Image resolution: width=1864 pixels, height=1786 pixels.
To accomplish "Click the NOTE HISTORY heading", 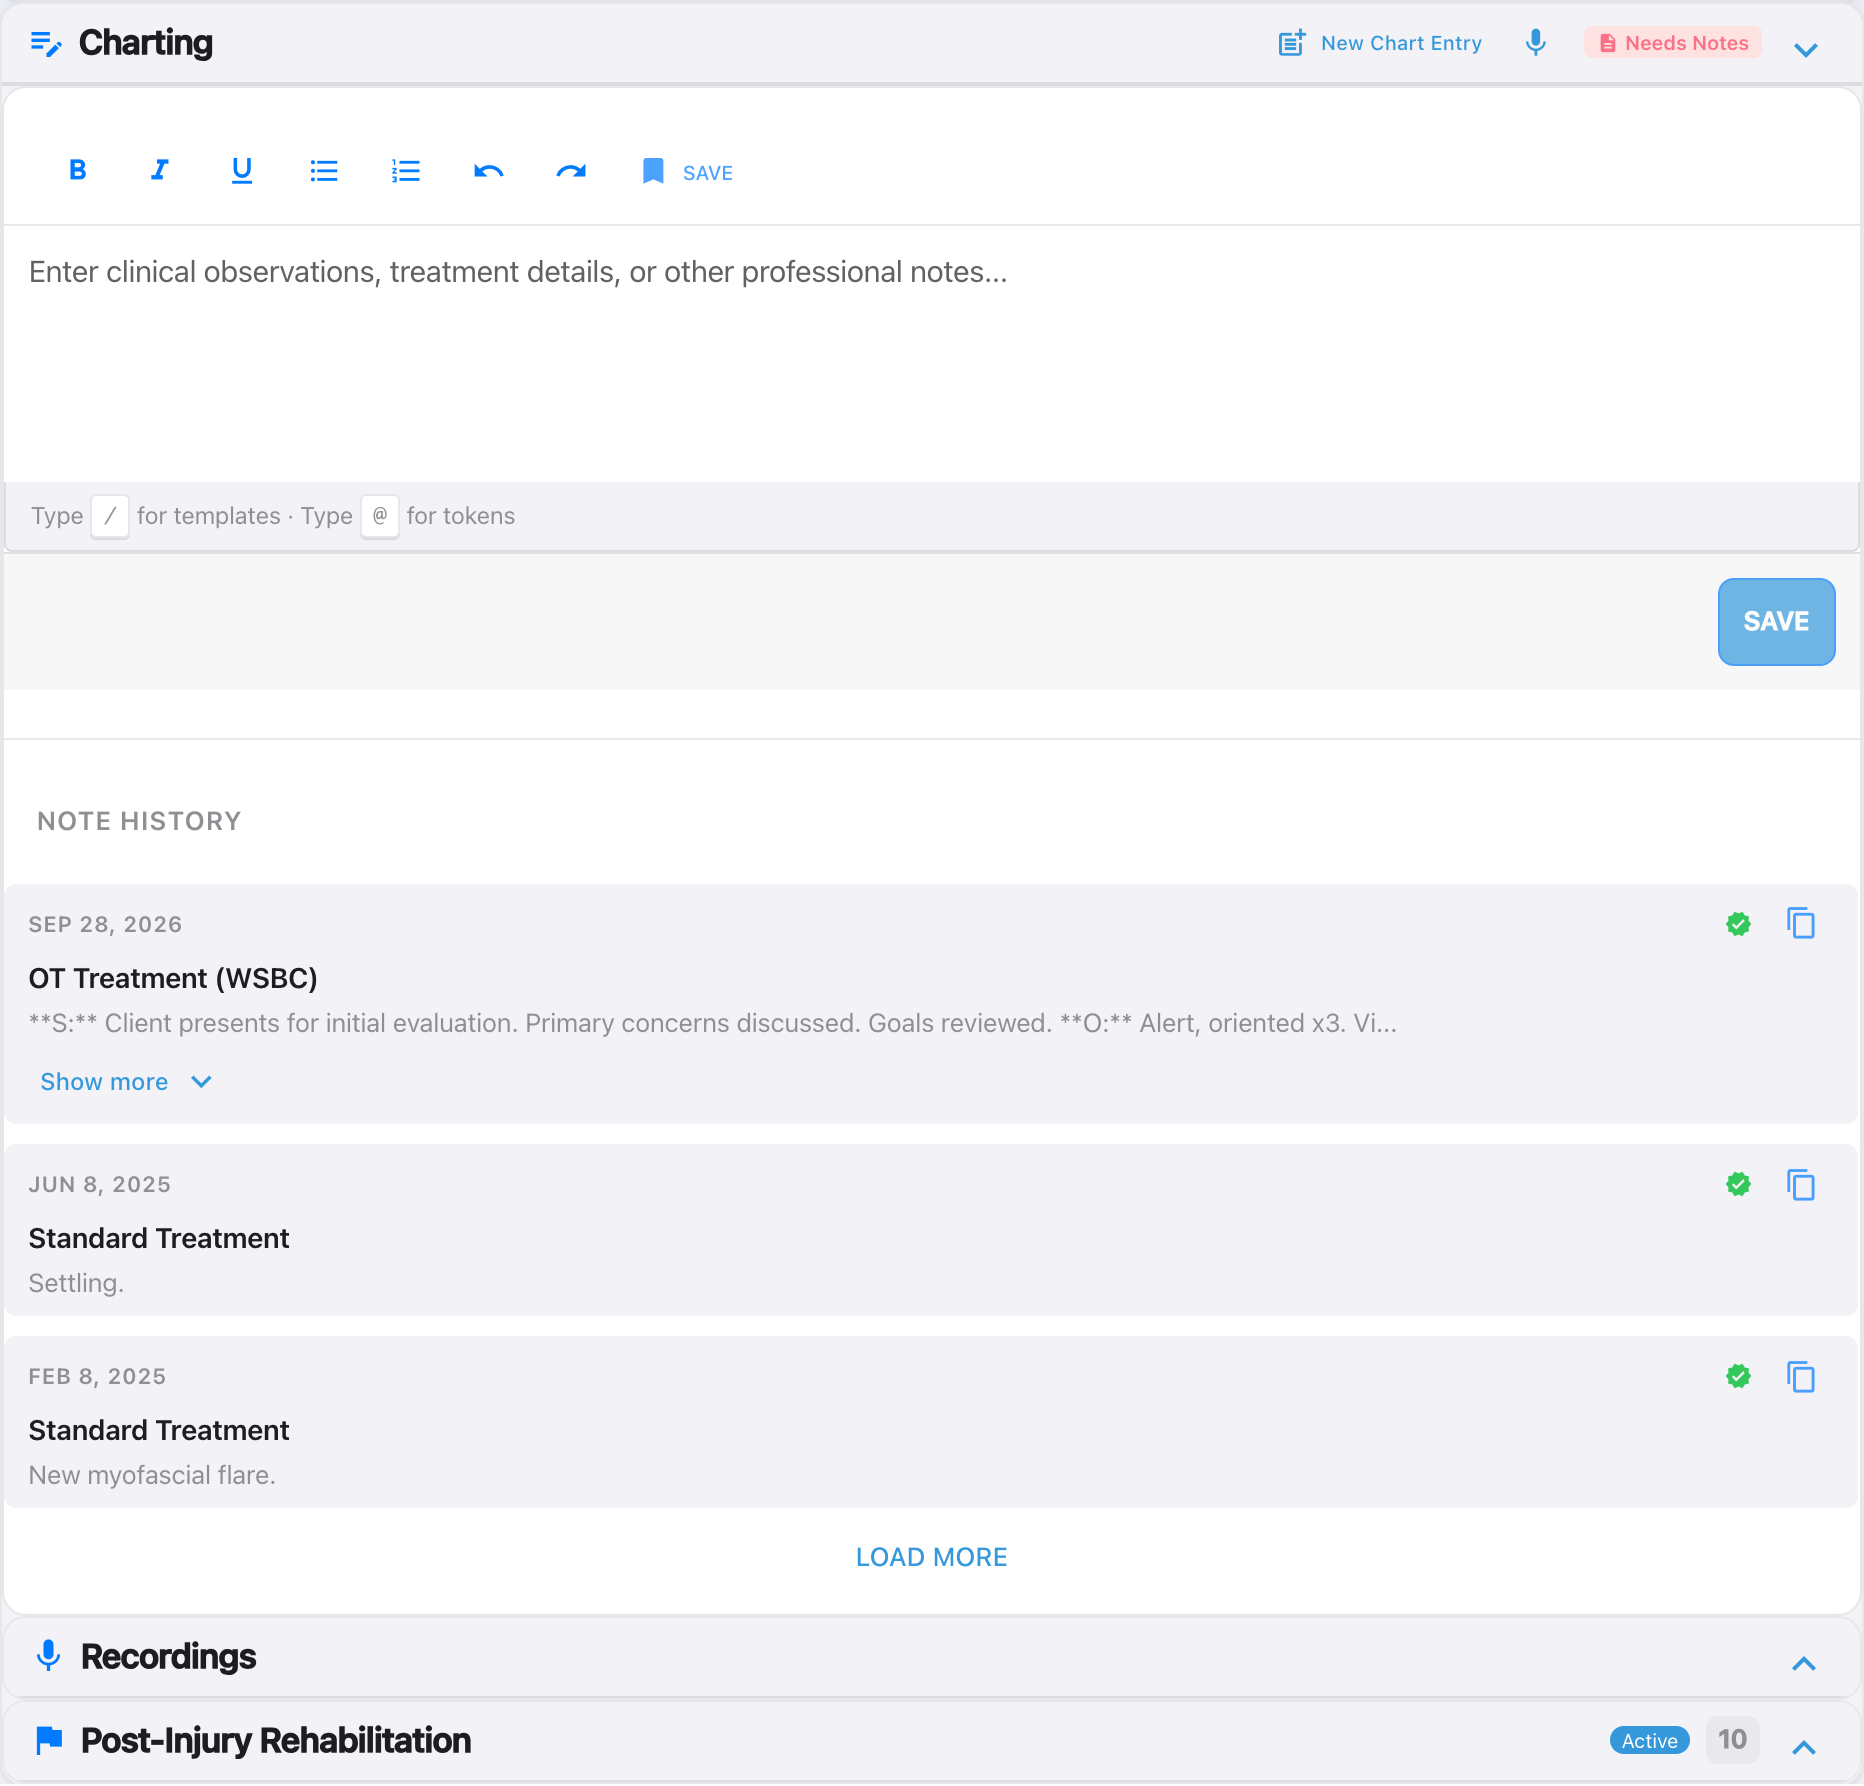I will click(x=139, y=821).
